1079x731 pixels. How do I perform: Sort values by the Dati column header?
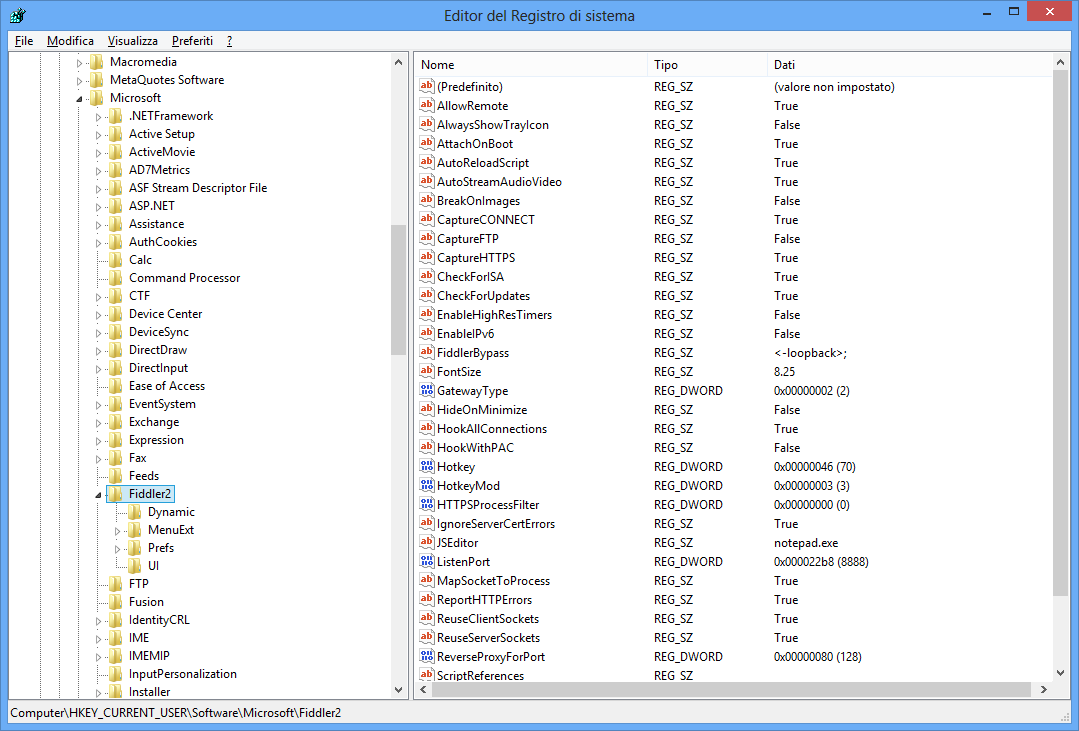click(x=909, y=65)
